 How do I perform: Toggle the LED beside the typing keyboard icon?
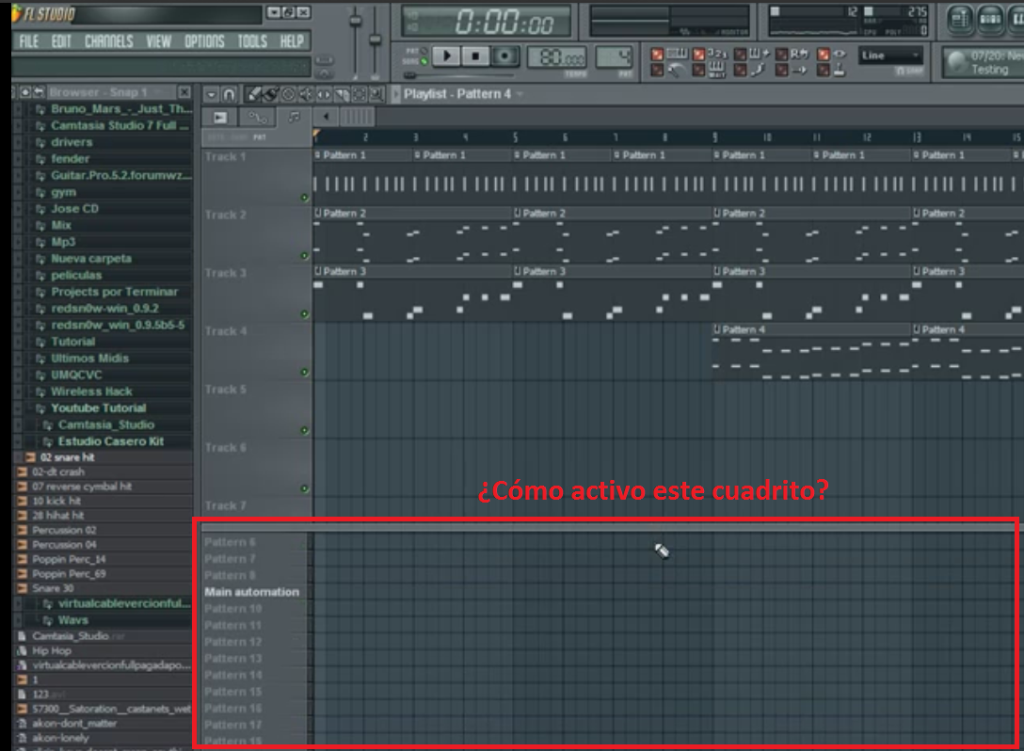[x=657, y=54]
